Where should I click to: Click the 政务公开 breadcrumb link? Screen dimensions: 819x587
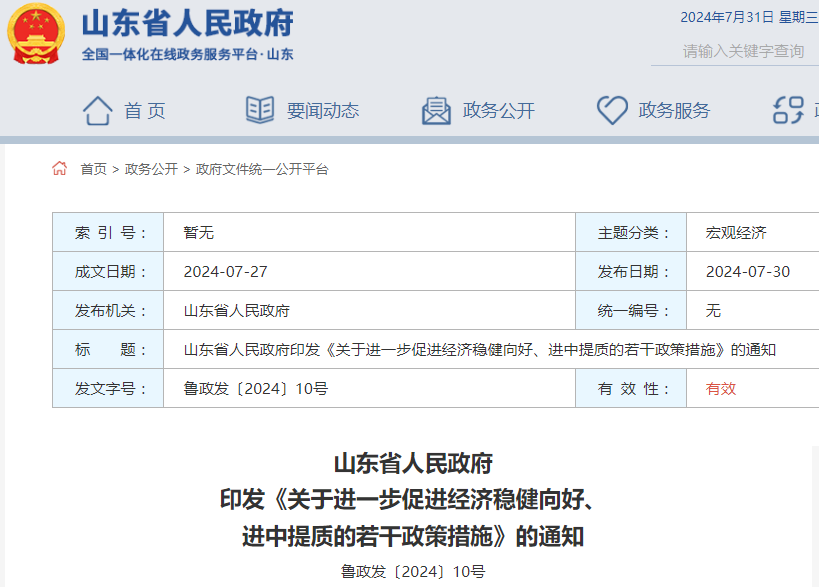(x=144, y=169)
